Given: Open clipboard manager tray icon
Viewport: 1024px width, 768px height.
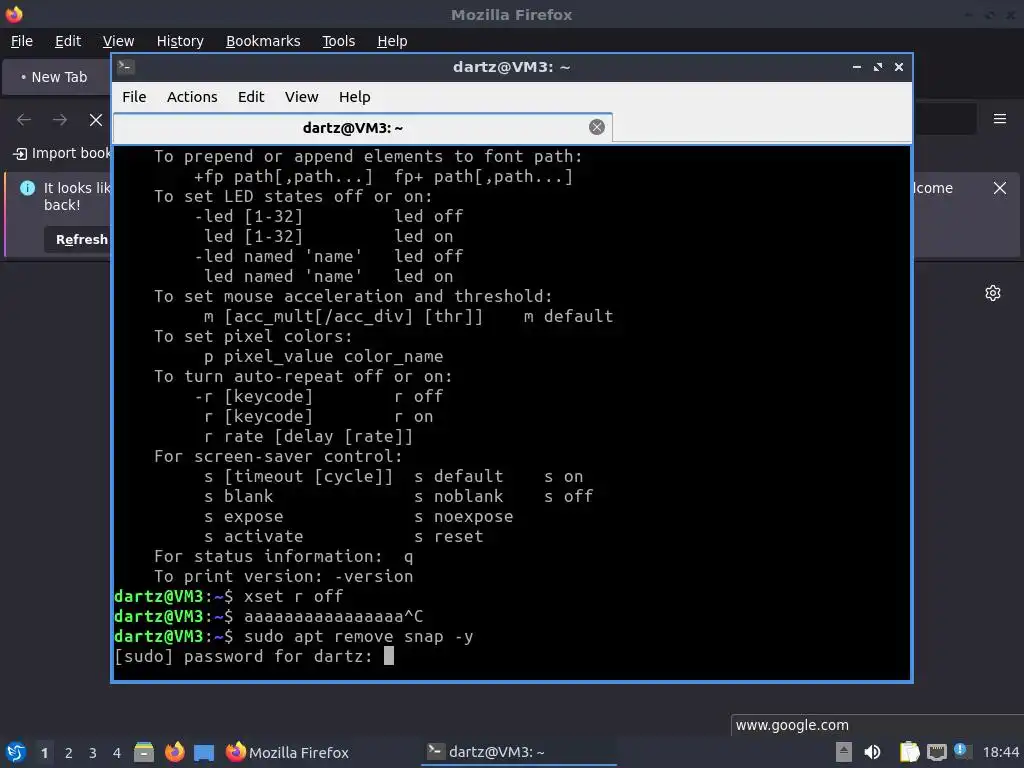Looking at the screenshot, I should (909, 752).
